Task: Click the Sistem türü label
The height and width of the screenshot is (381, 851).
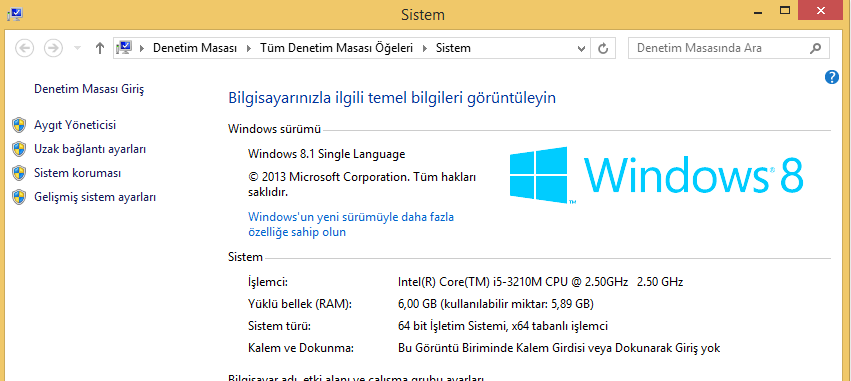Action: (x=279, y=326)
